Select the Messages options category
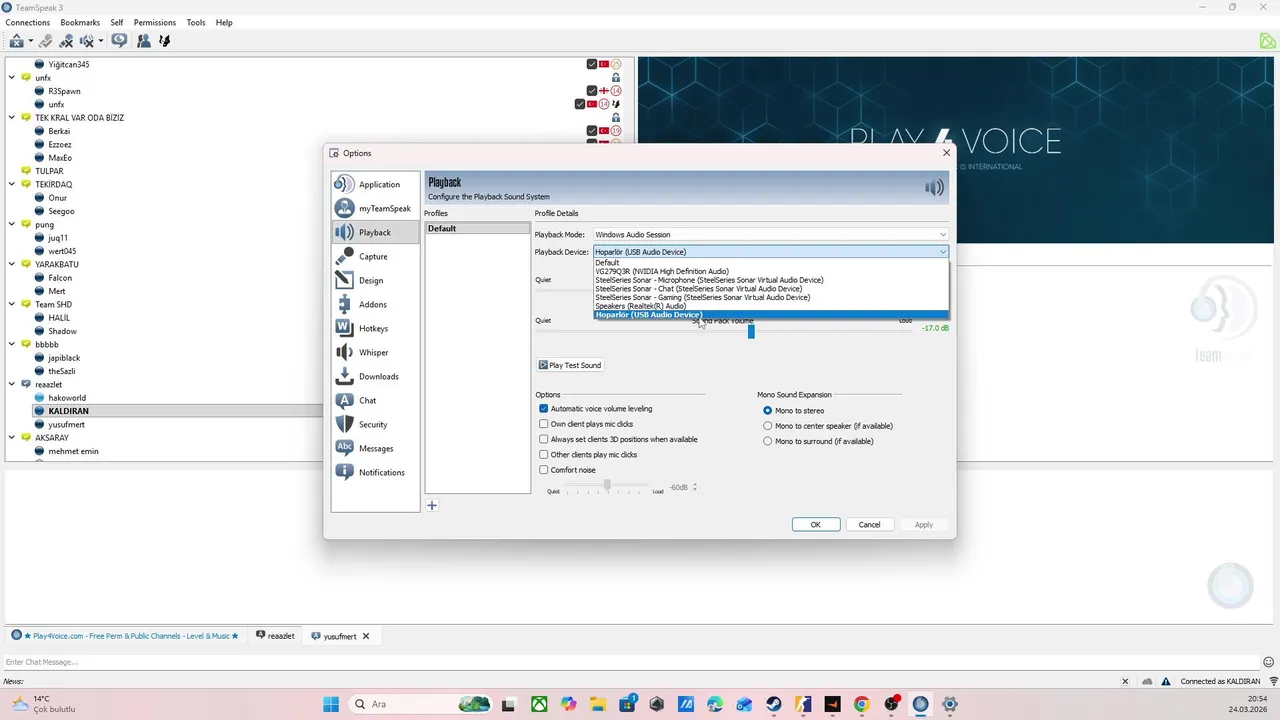The height and width of the screenshot is (720, 1280). [x=375, y=448]
